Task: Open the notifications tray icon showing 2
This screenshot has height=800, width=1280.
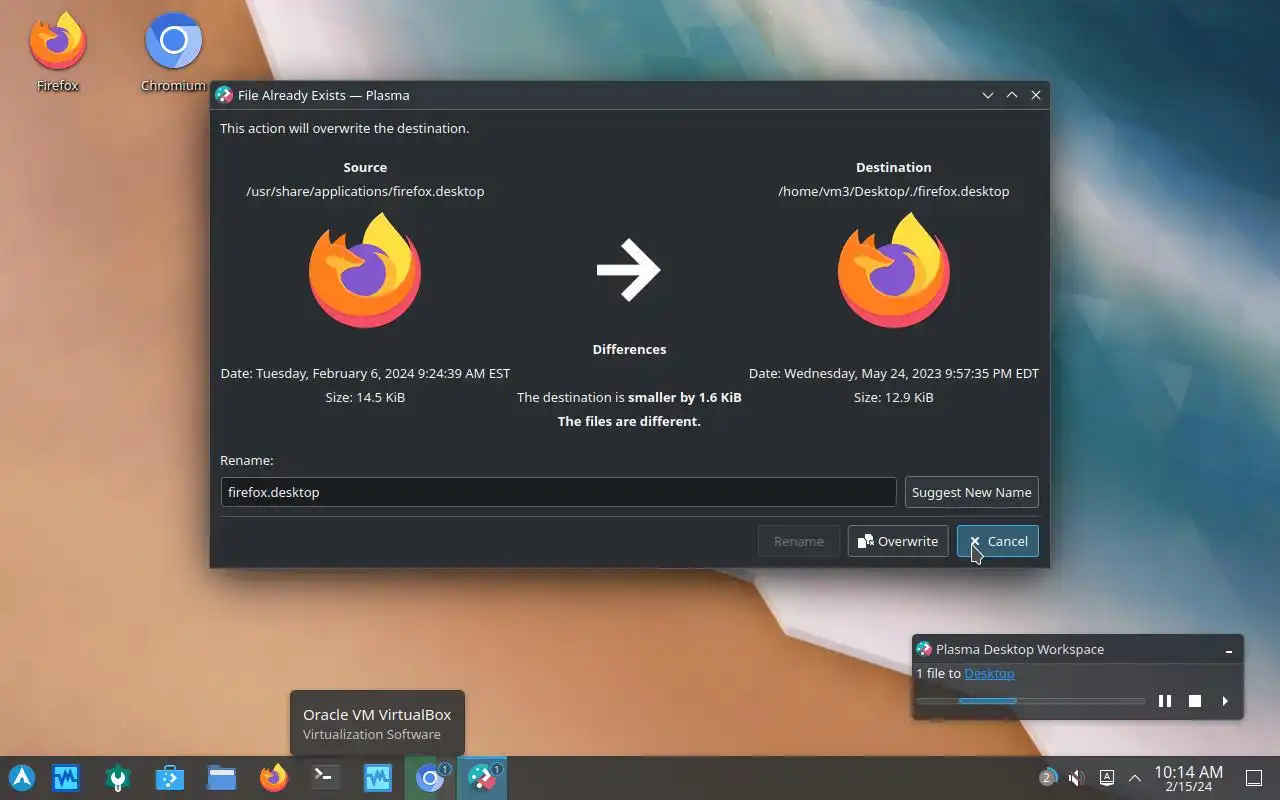Action: [1047, 778]
